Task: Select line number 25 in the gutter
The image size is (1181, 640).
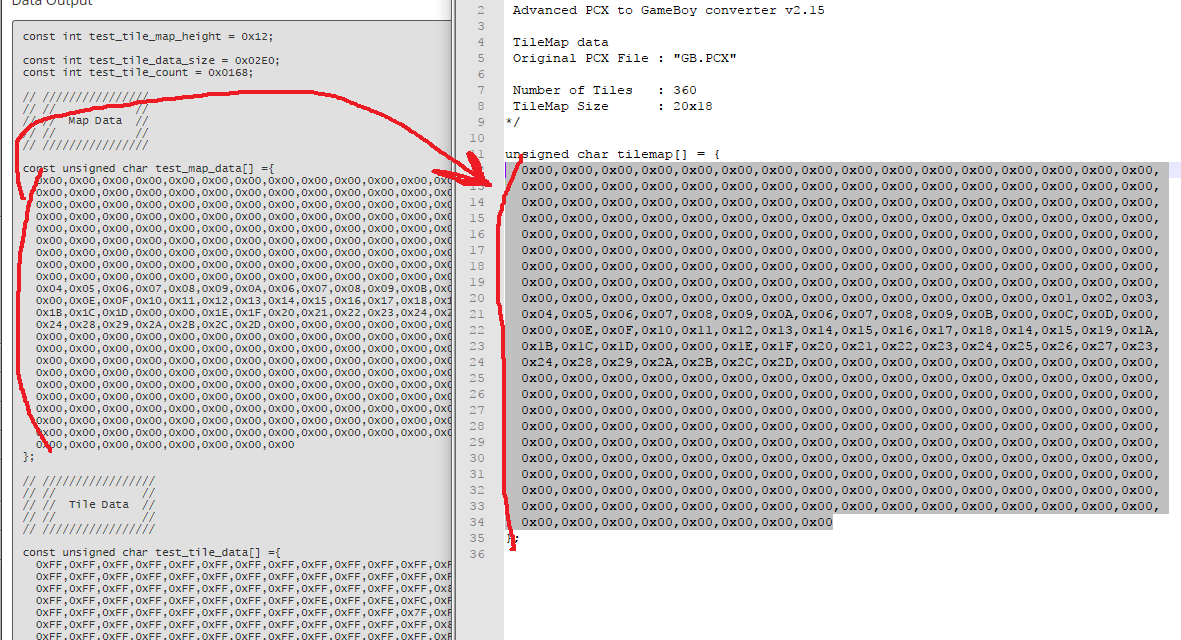Action: pos(477,378)
